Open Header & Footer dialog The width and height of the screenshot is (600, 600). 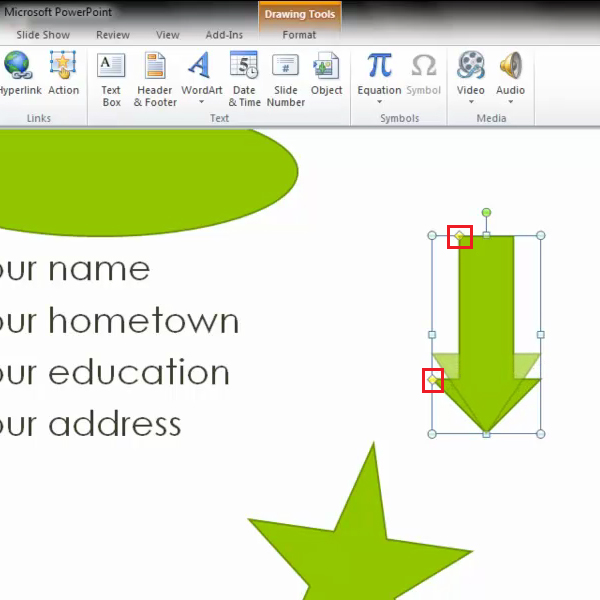[155, 80]
